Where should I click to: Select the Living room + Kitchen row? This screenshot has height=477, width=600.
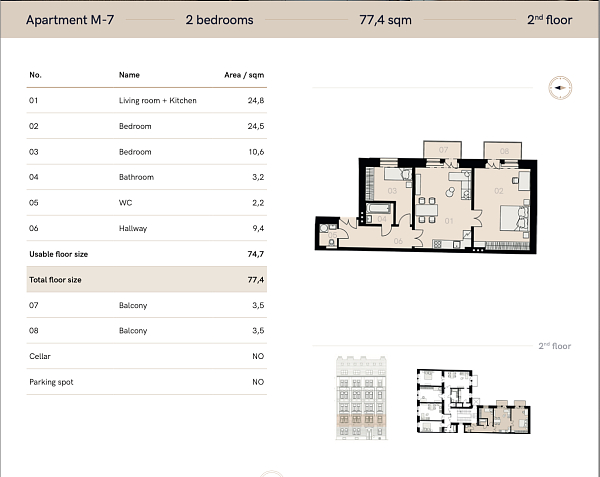[x=146, y=101]
